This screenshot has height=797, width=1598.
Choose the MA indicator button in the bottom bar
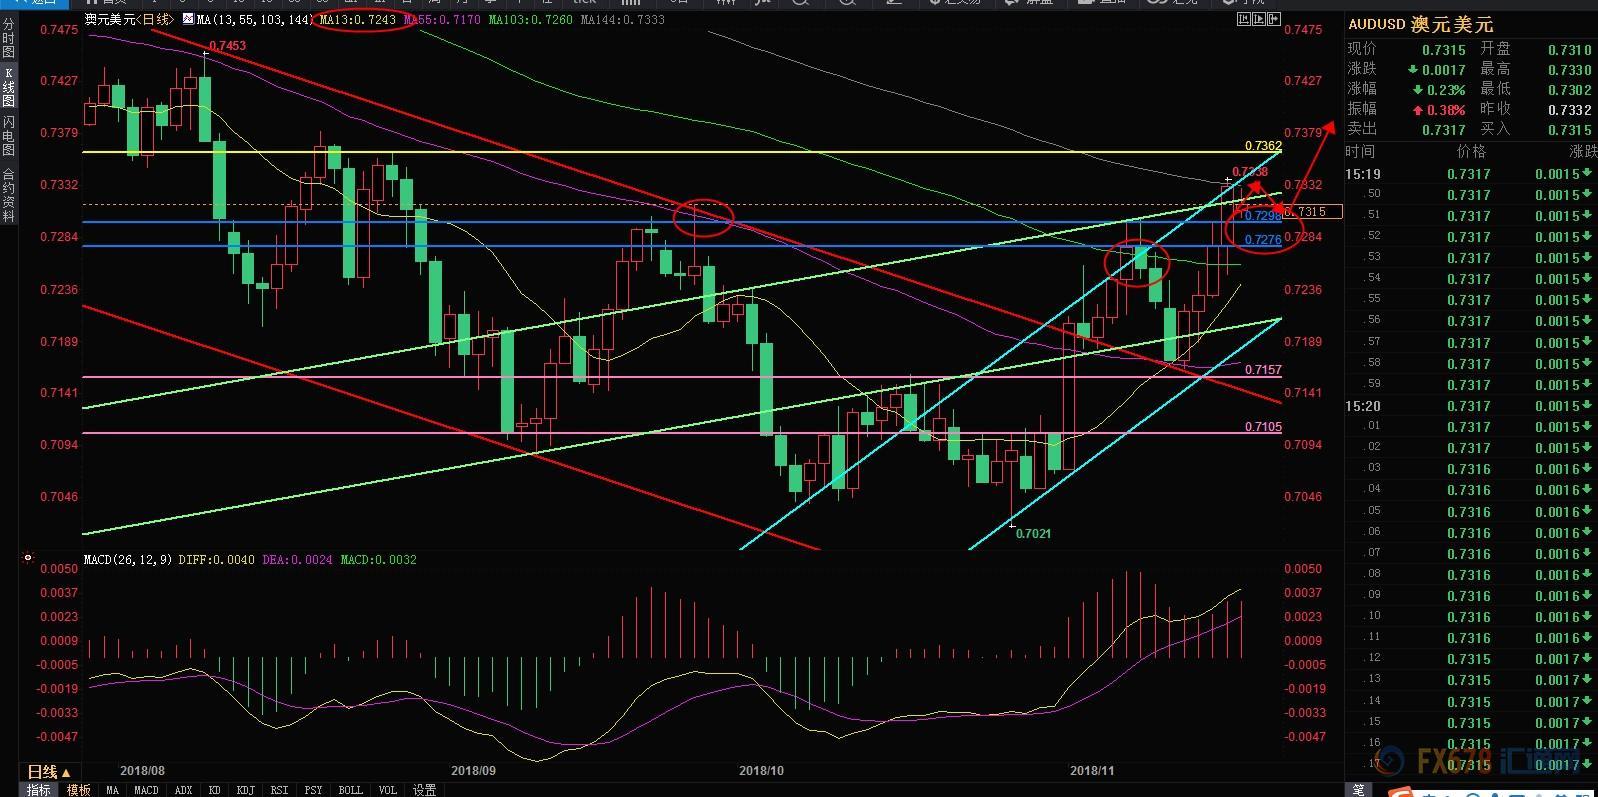[112, 790]
